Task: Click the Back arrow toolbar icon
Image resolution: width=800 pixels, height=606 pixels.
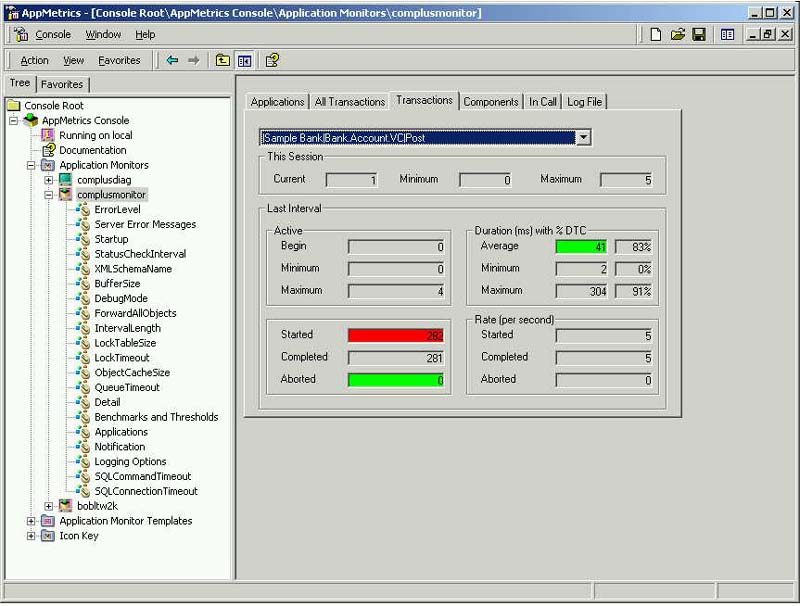Action: coord(172,61)
